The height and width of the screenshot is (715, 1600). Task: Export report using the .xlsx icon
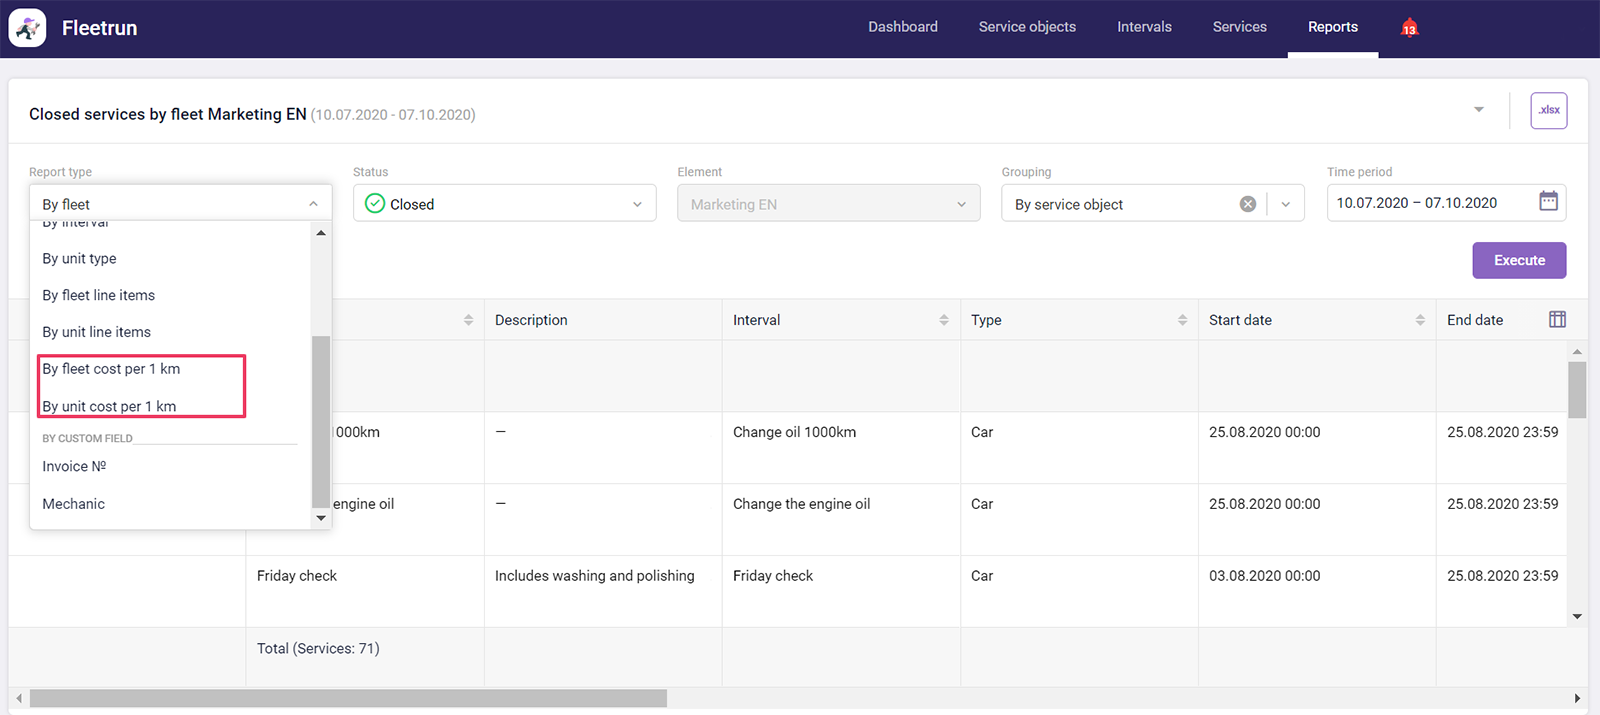[1548, 111]
